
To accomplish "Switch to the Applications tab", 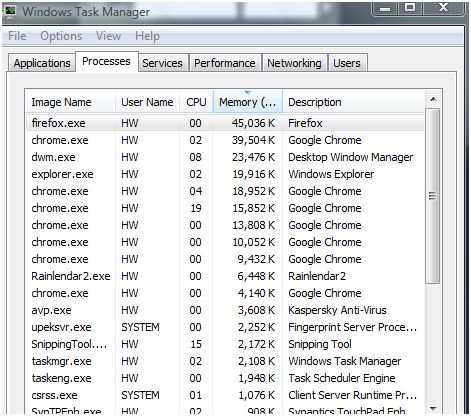I will [x=42, y=63].
